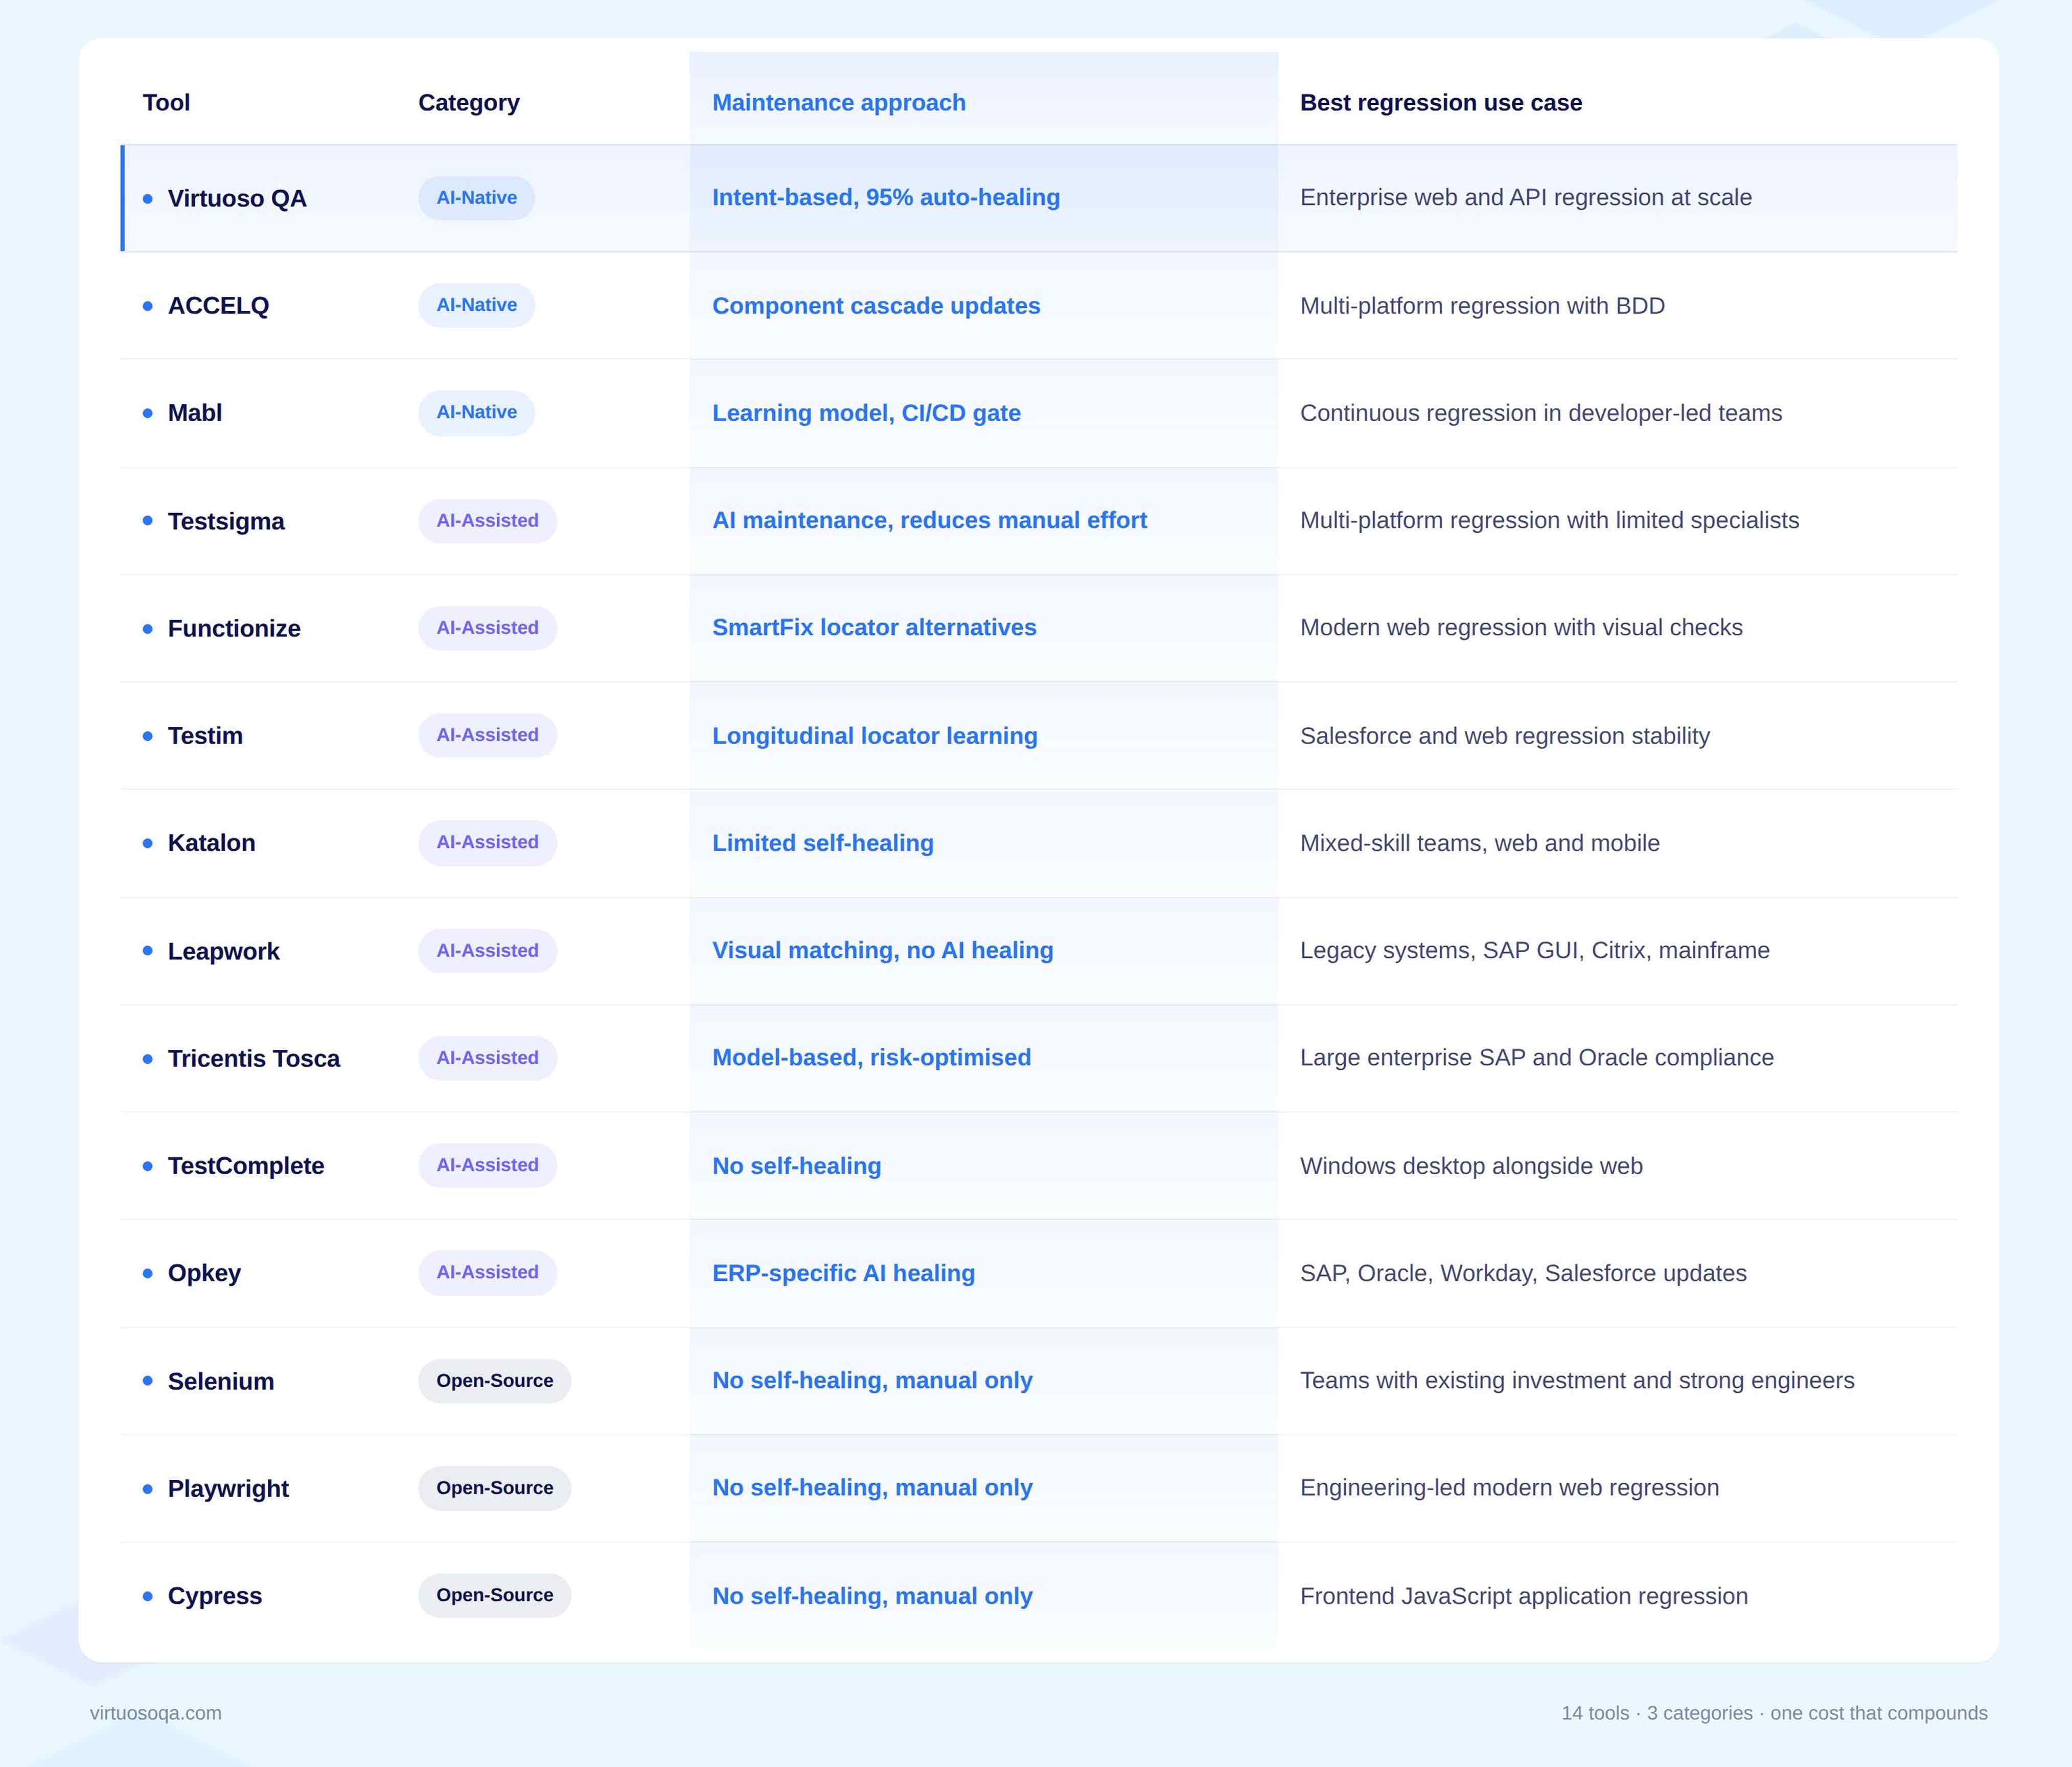Select 'Limited self-healing' text
This screenshot has width=2072, height=1767.
click(823, 843)
